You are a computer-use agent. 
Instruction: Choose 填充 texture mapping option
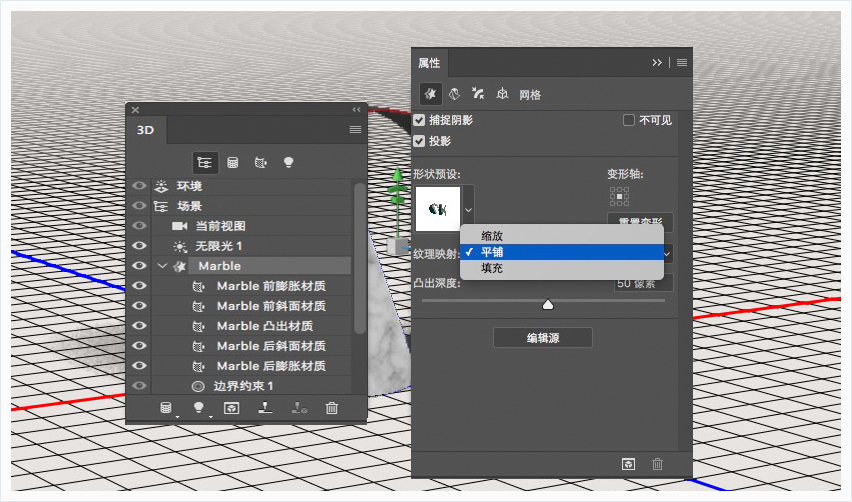(562, 268)
